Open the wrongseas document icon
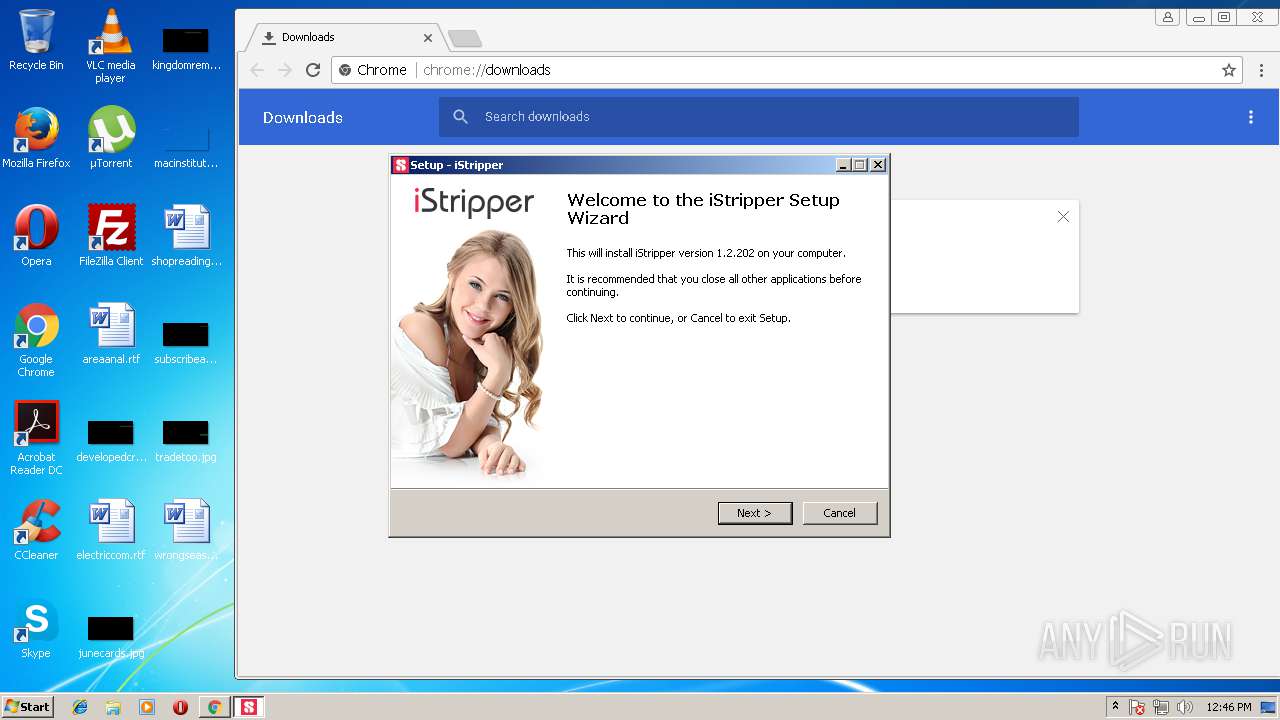Screen dimensions: 1280x720 coord(186,530)
